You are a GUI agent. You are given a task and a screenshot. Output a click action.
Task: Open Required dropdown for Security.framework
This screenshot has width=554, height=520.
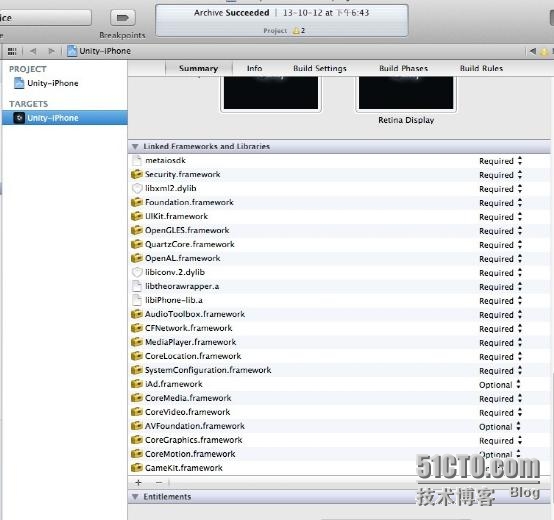[x=501, y=175]
